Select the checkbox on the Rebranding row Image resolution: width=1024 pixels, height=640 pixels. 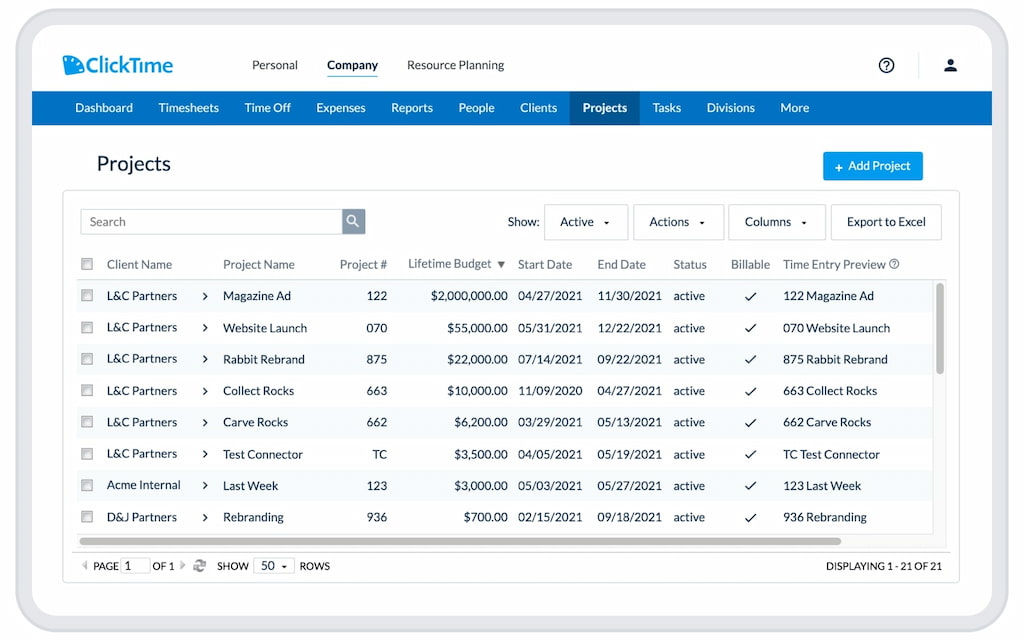[87, 517]
